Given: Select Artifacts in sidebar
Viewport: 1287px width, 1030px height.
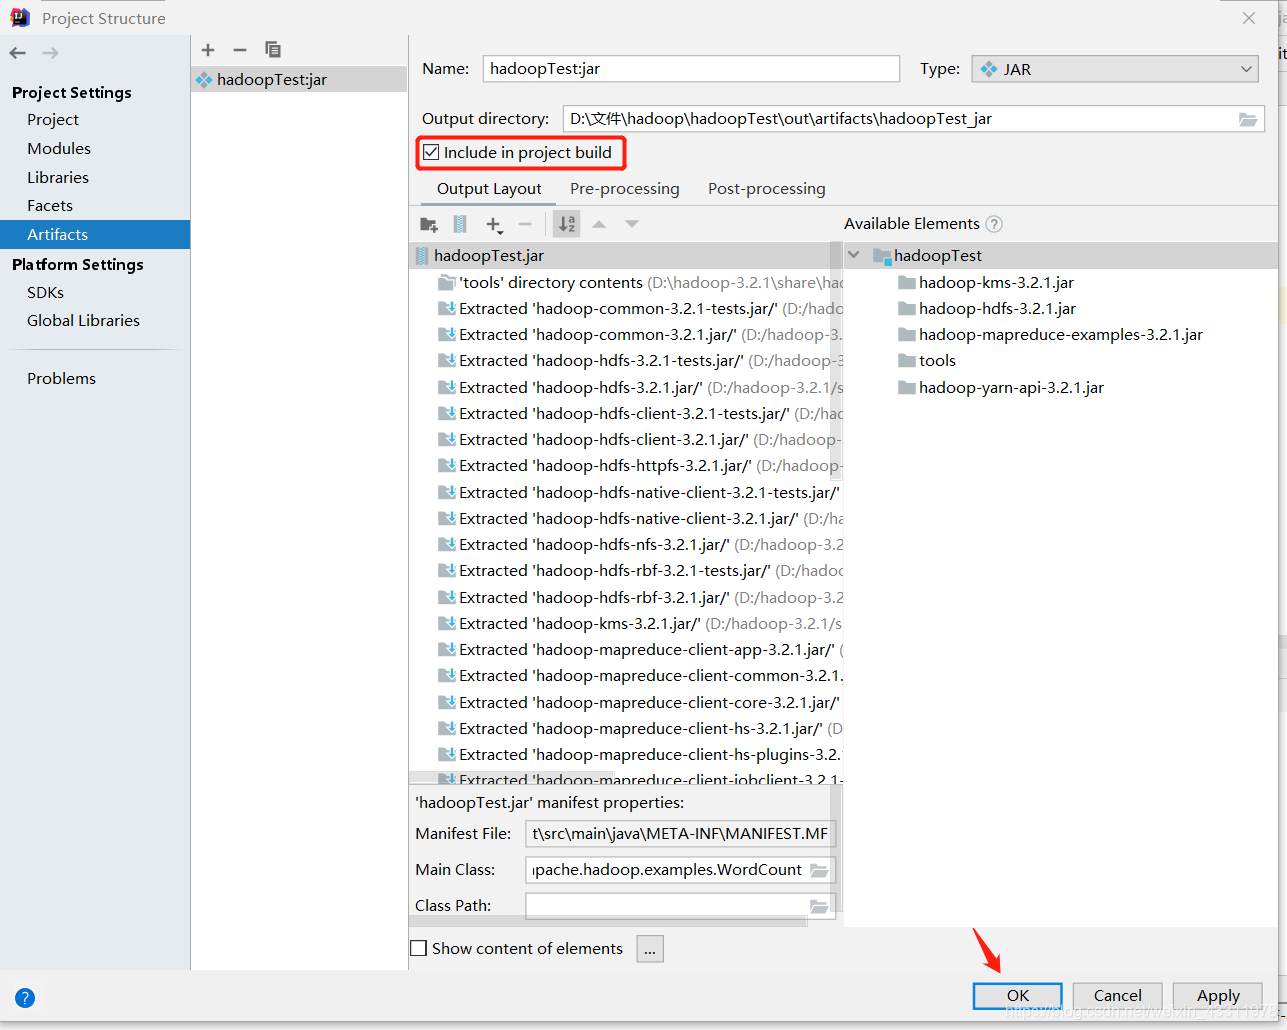Looking at the screenshot, I should [94, 234].
